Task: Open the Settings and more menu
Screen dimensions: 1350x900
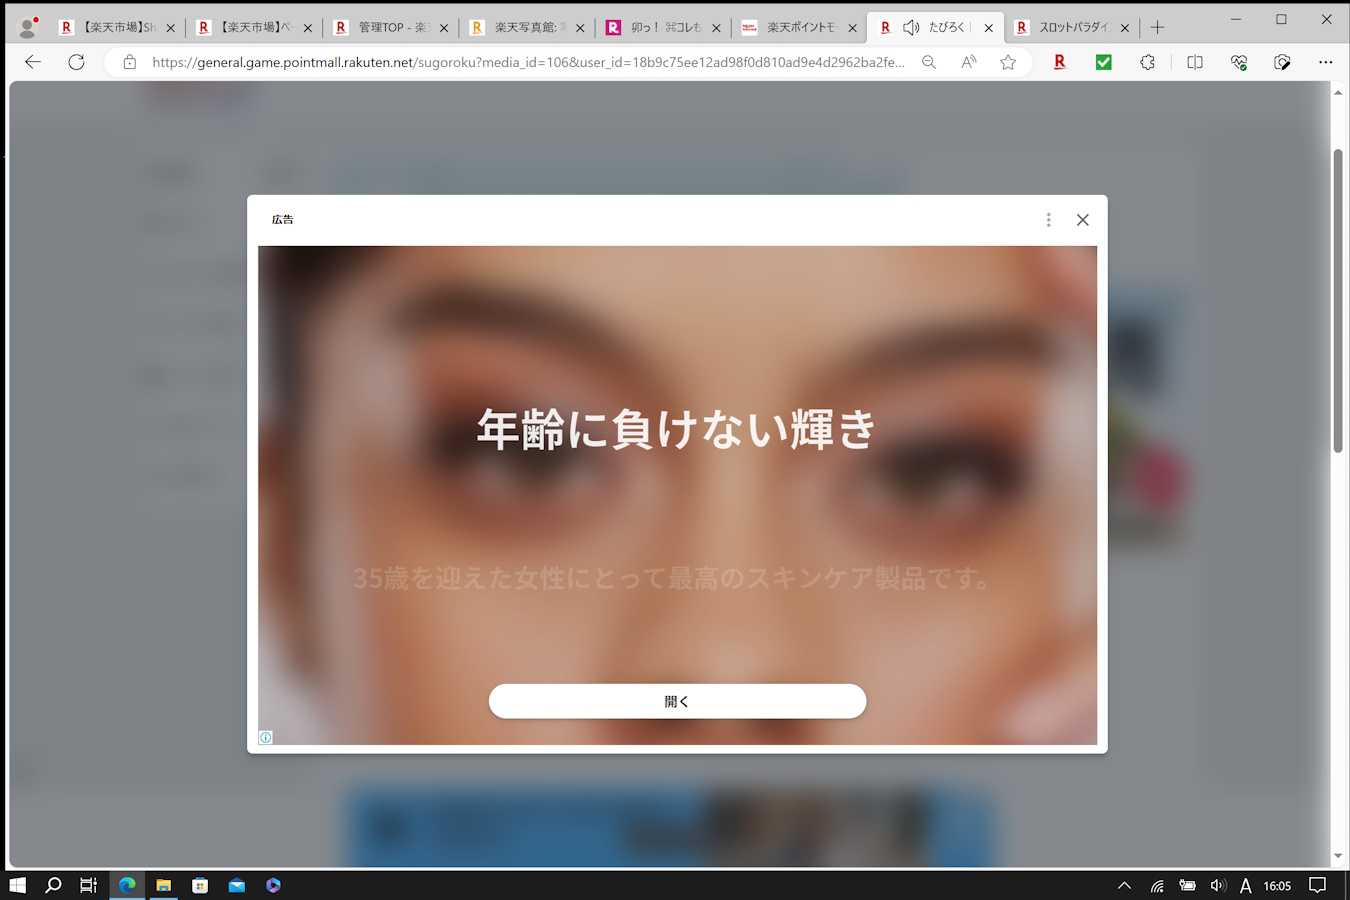Action: [x=1326, y=62]
